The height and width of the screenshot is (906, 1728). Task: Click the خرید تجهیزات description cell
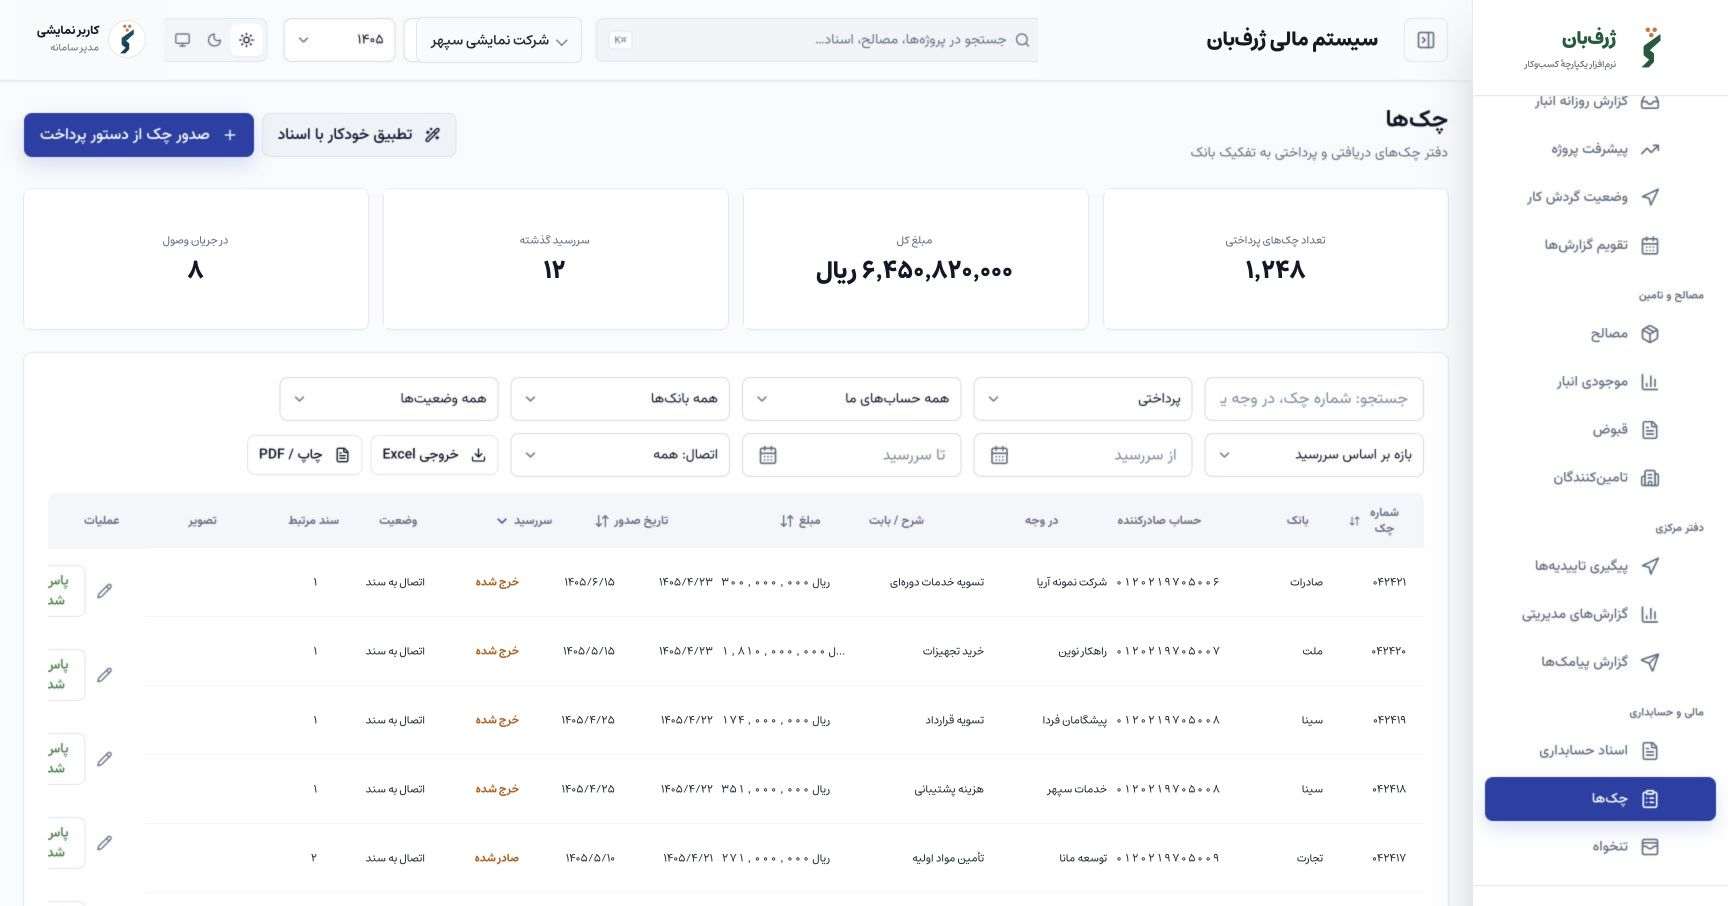pos(953,651)
